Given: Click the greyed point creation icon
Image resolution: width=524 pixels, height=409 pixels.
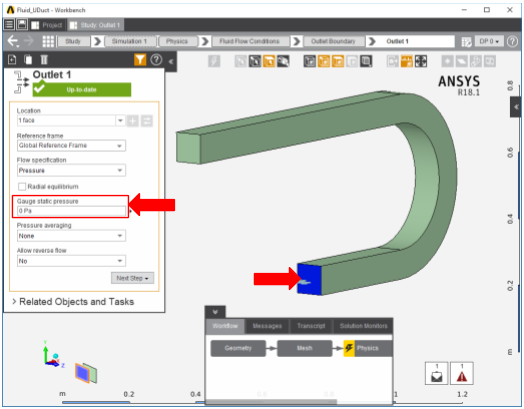Looking at the screenshot, I should tap(447, 61).
